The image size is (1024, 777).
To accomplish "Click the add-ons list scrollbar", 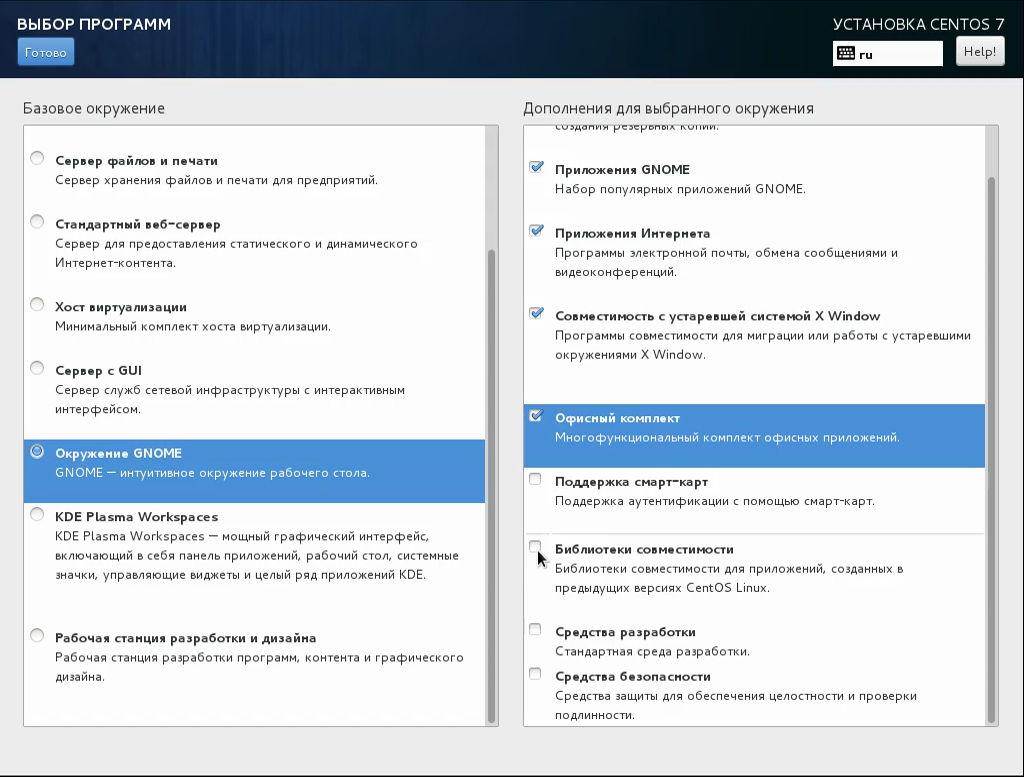I will [991, 450].
